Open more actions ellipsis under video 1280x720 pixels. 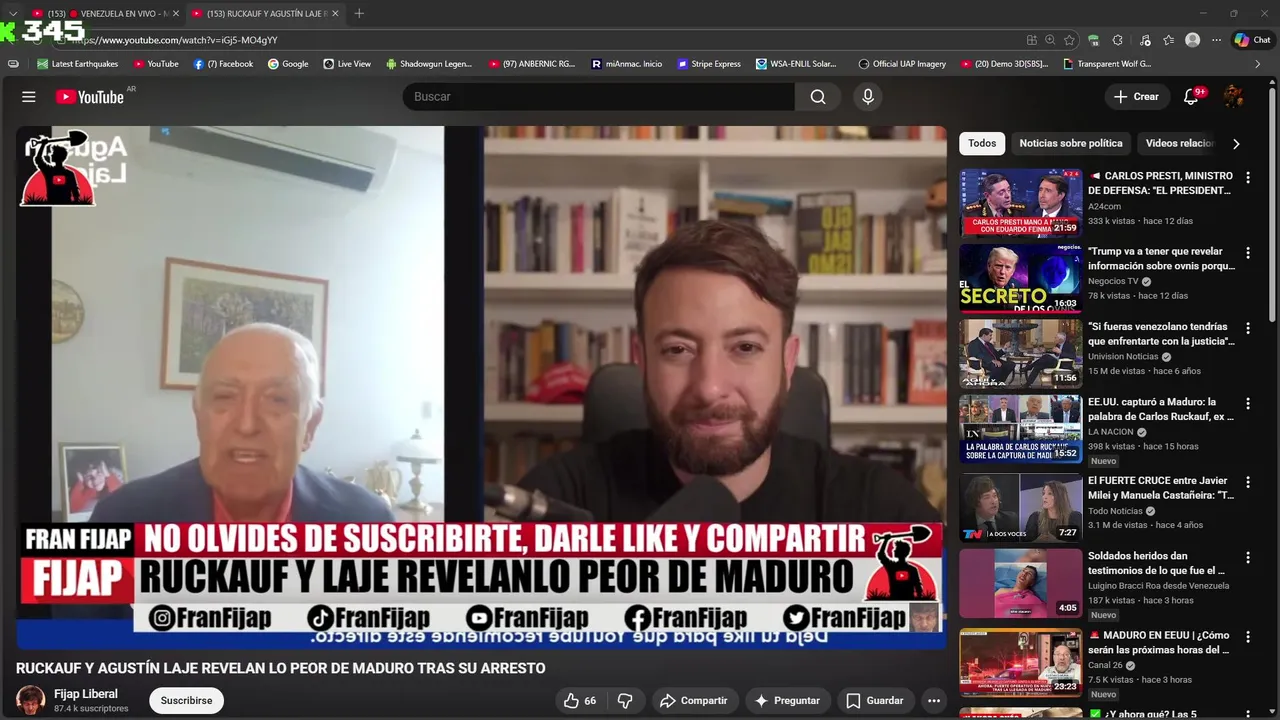[934, 701]
